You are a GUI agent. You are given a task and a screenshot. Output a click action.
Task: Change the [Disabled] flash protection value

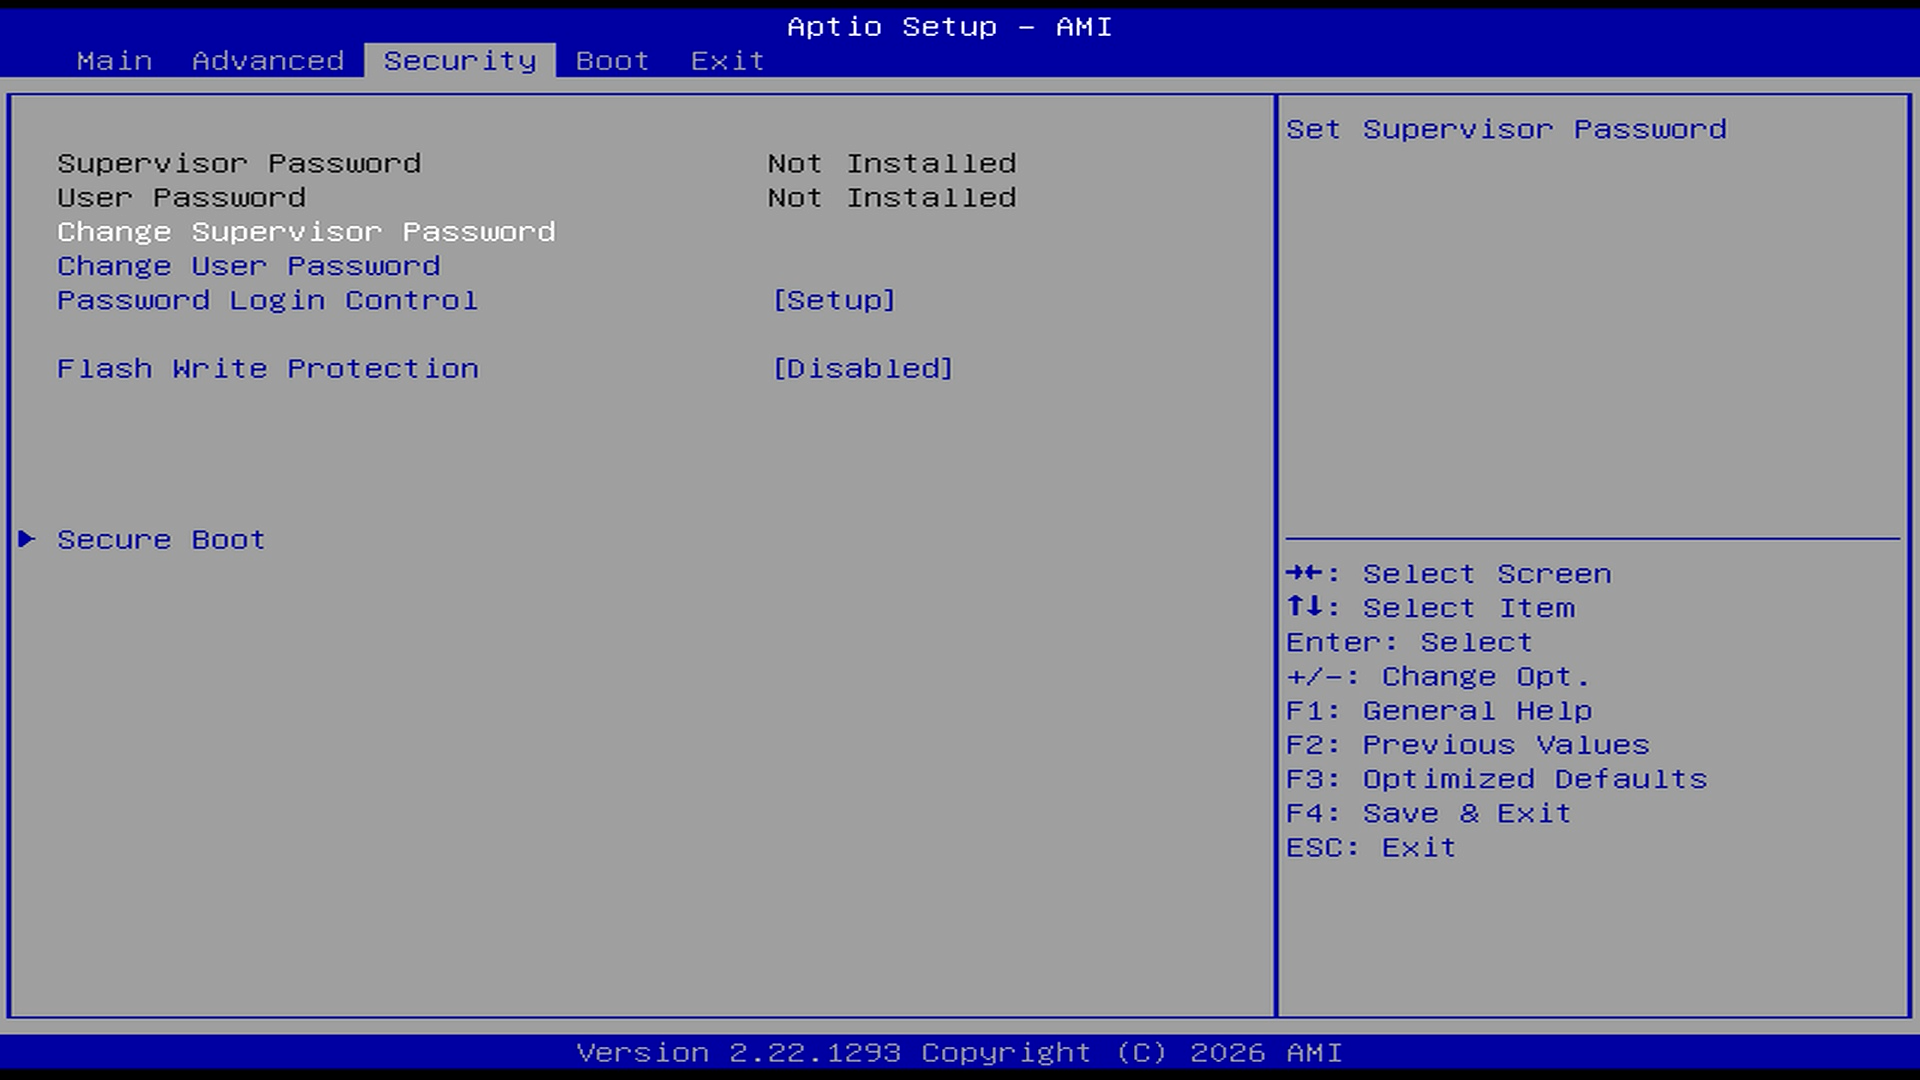pyautogui.click(x=863, y=369)
